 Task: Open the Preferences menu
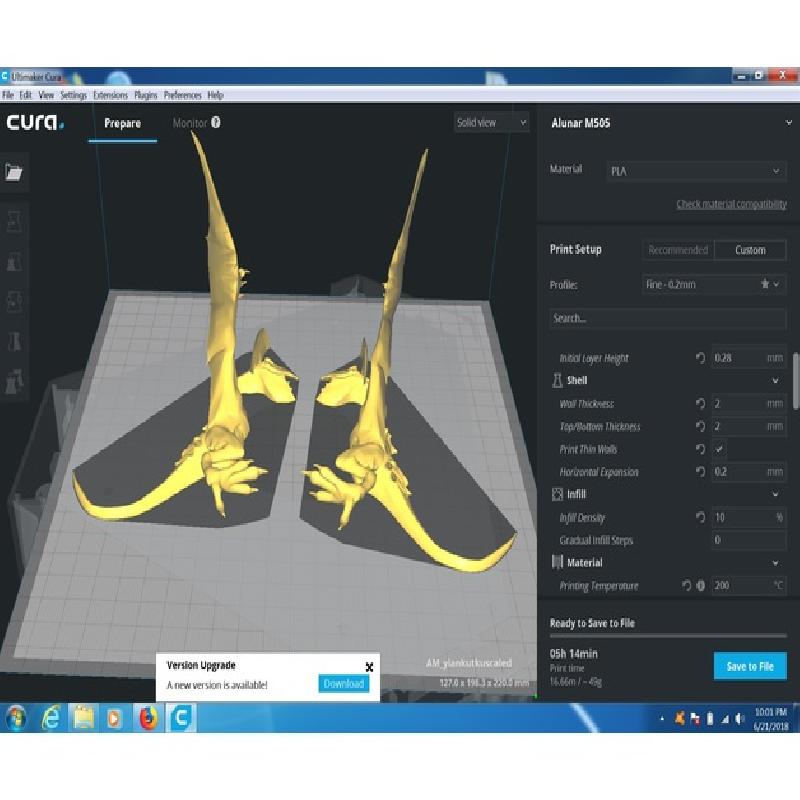(183, 95)
